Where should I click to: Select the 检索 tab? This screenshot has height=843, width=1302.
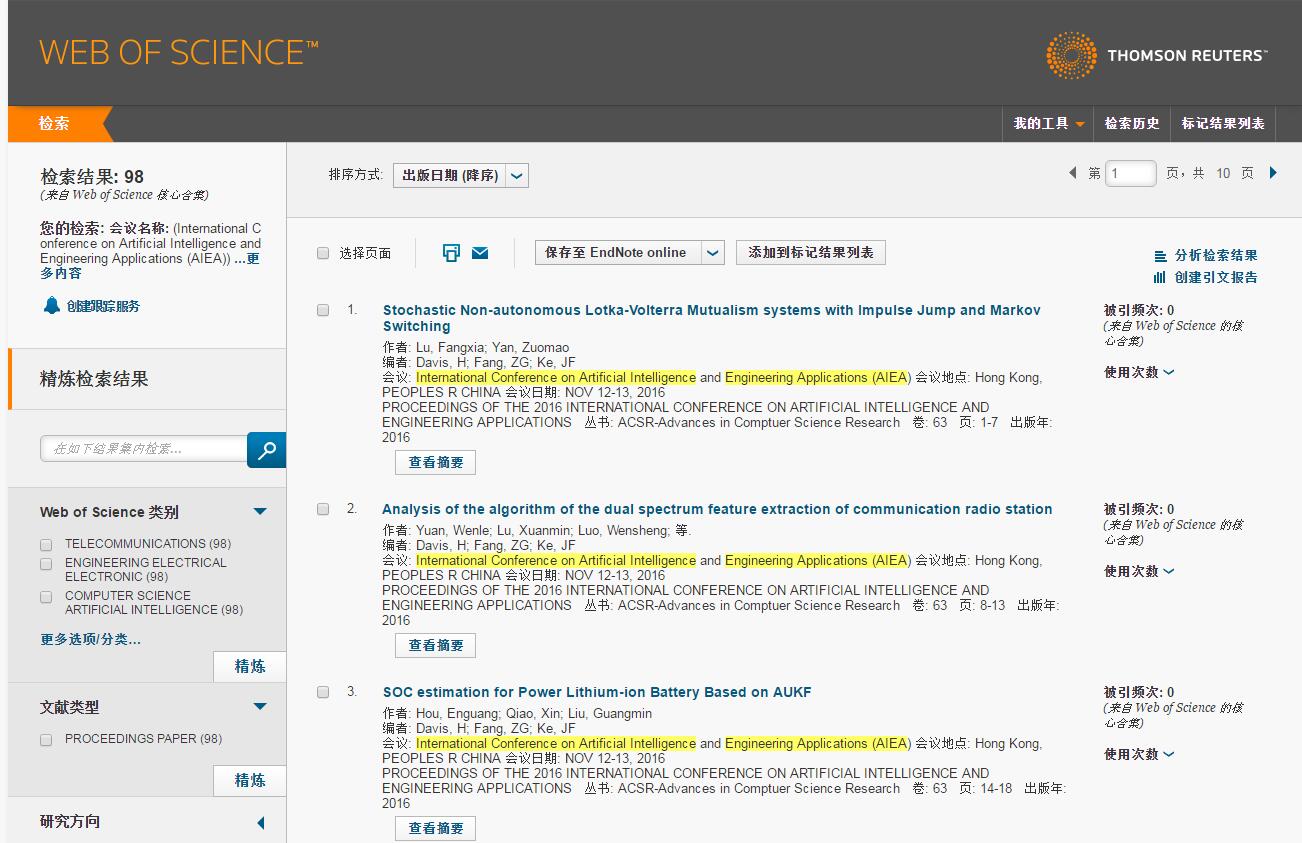(x=54, y=124)
